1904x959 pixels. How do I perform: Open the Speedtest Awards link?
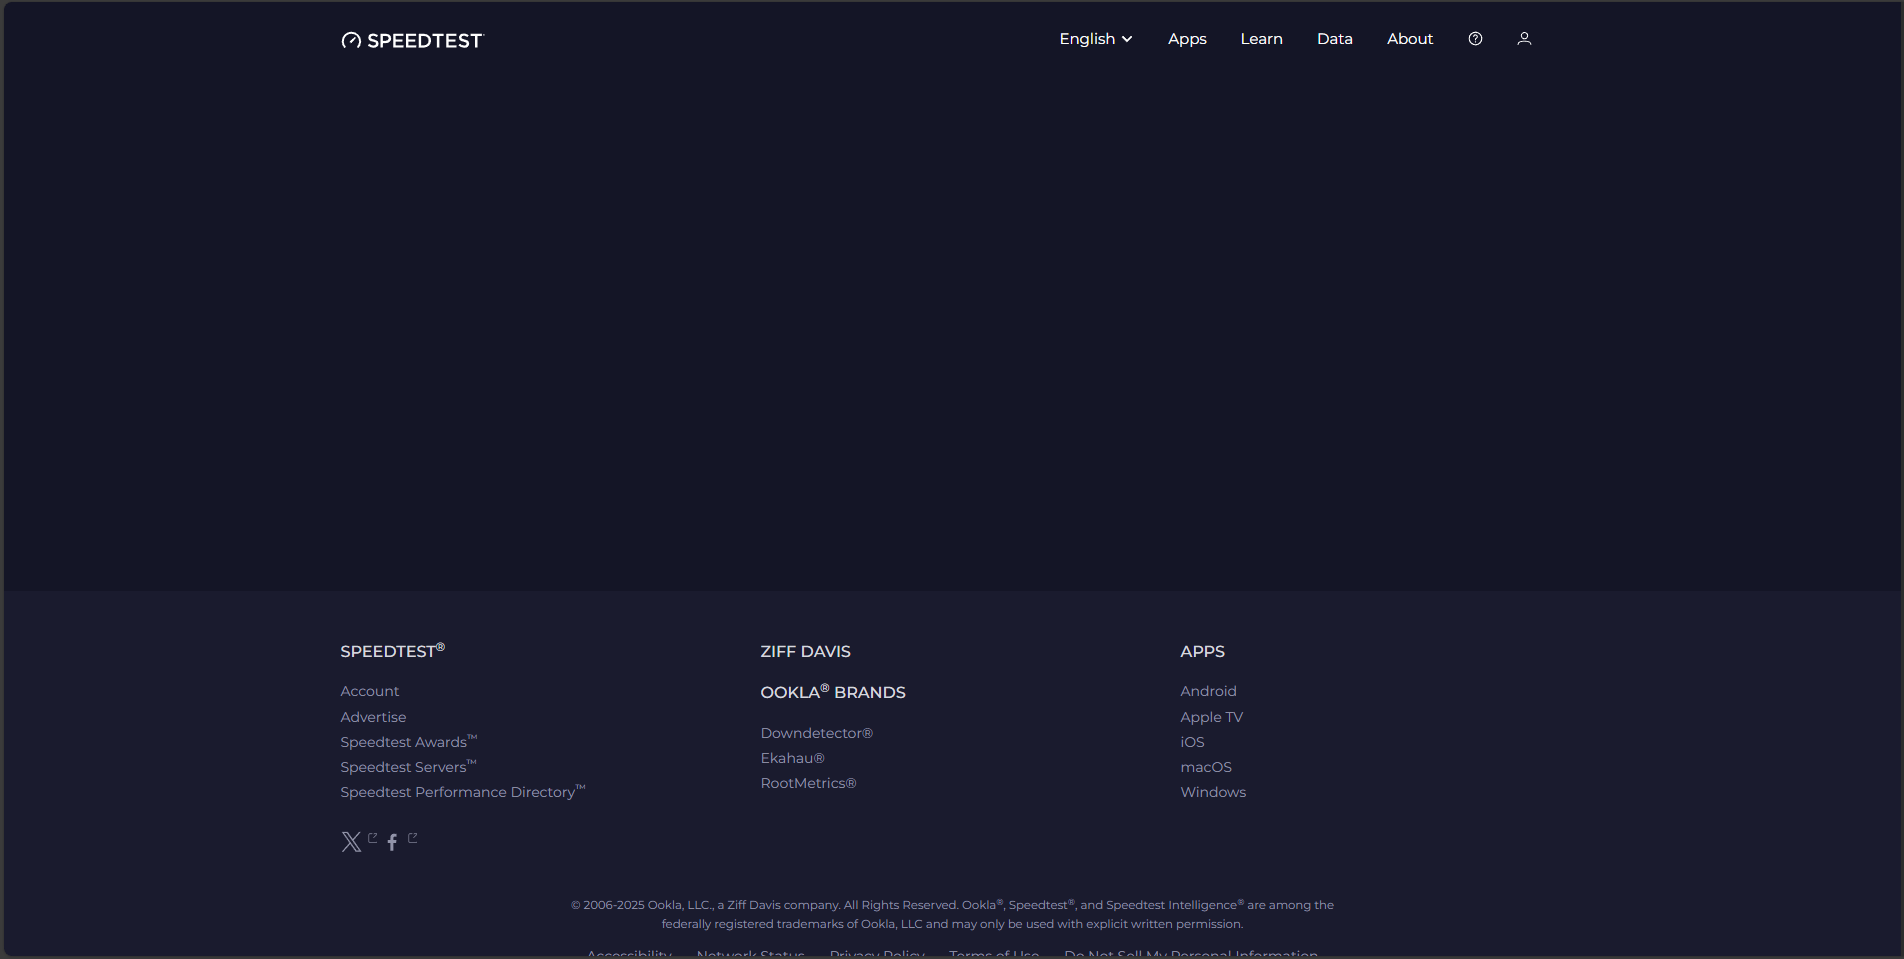[x=409, y=742]
